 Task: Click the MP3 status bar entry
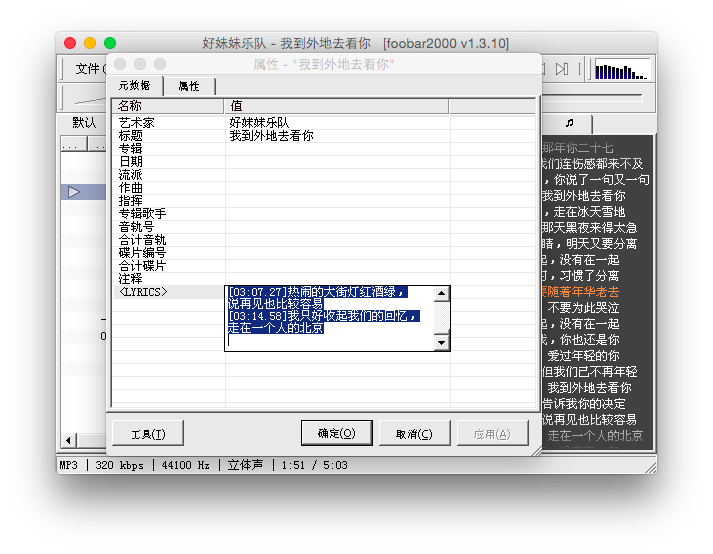[69, 465]
